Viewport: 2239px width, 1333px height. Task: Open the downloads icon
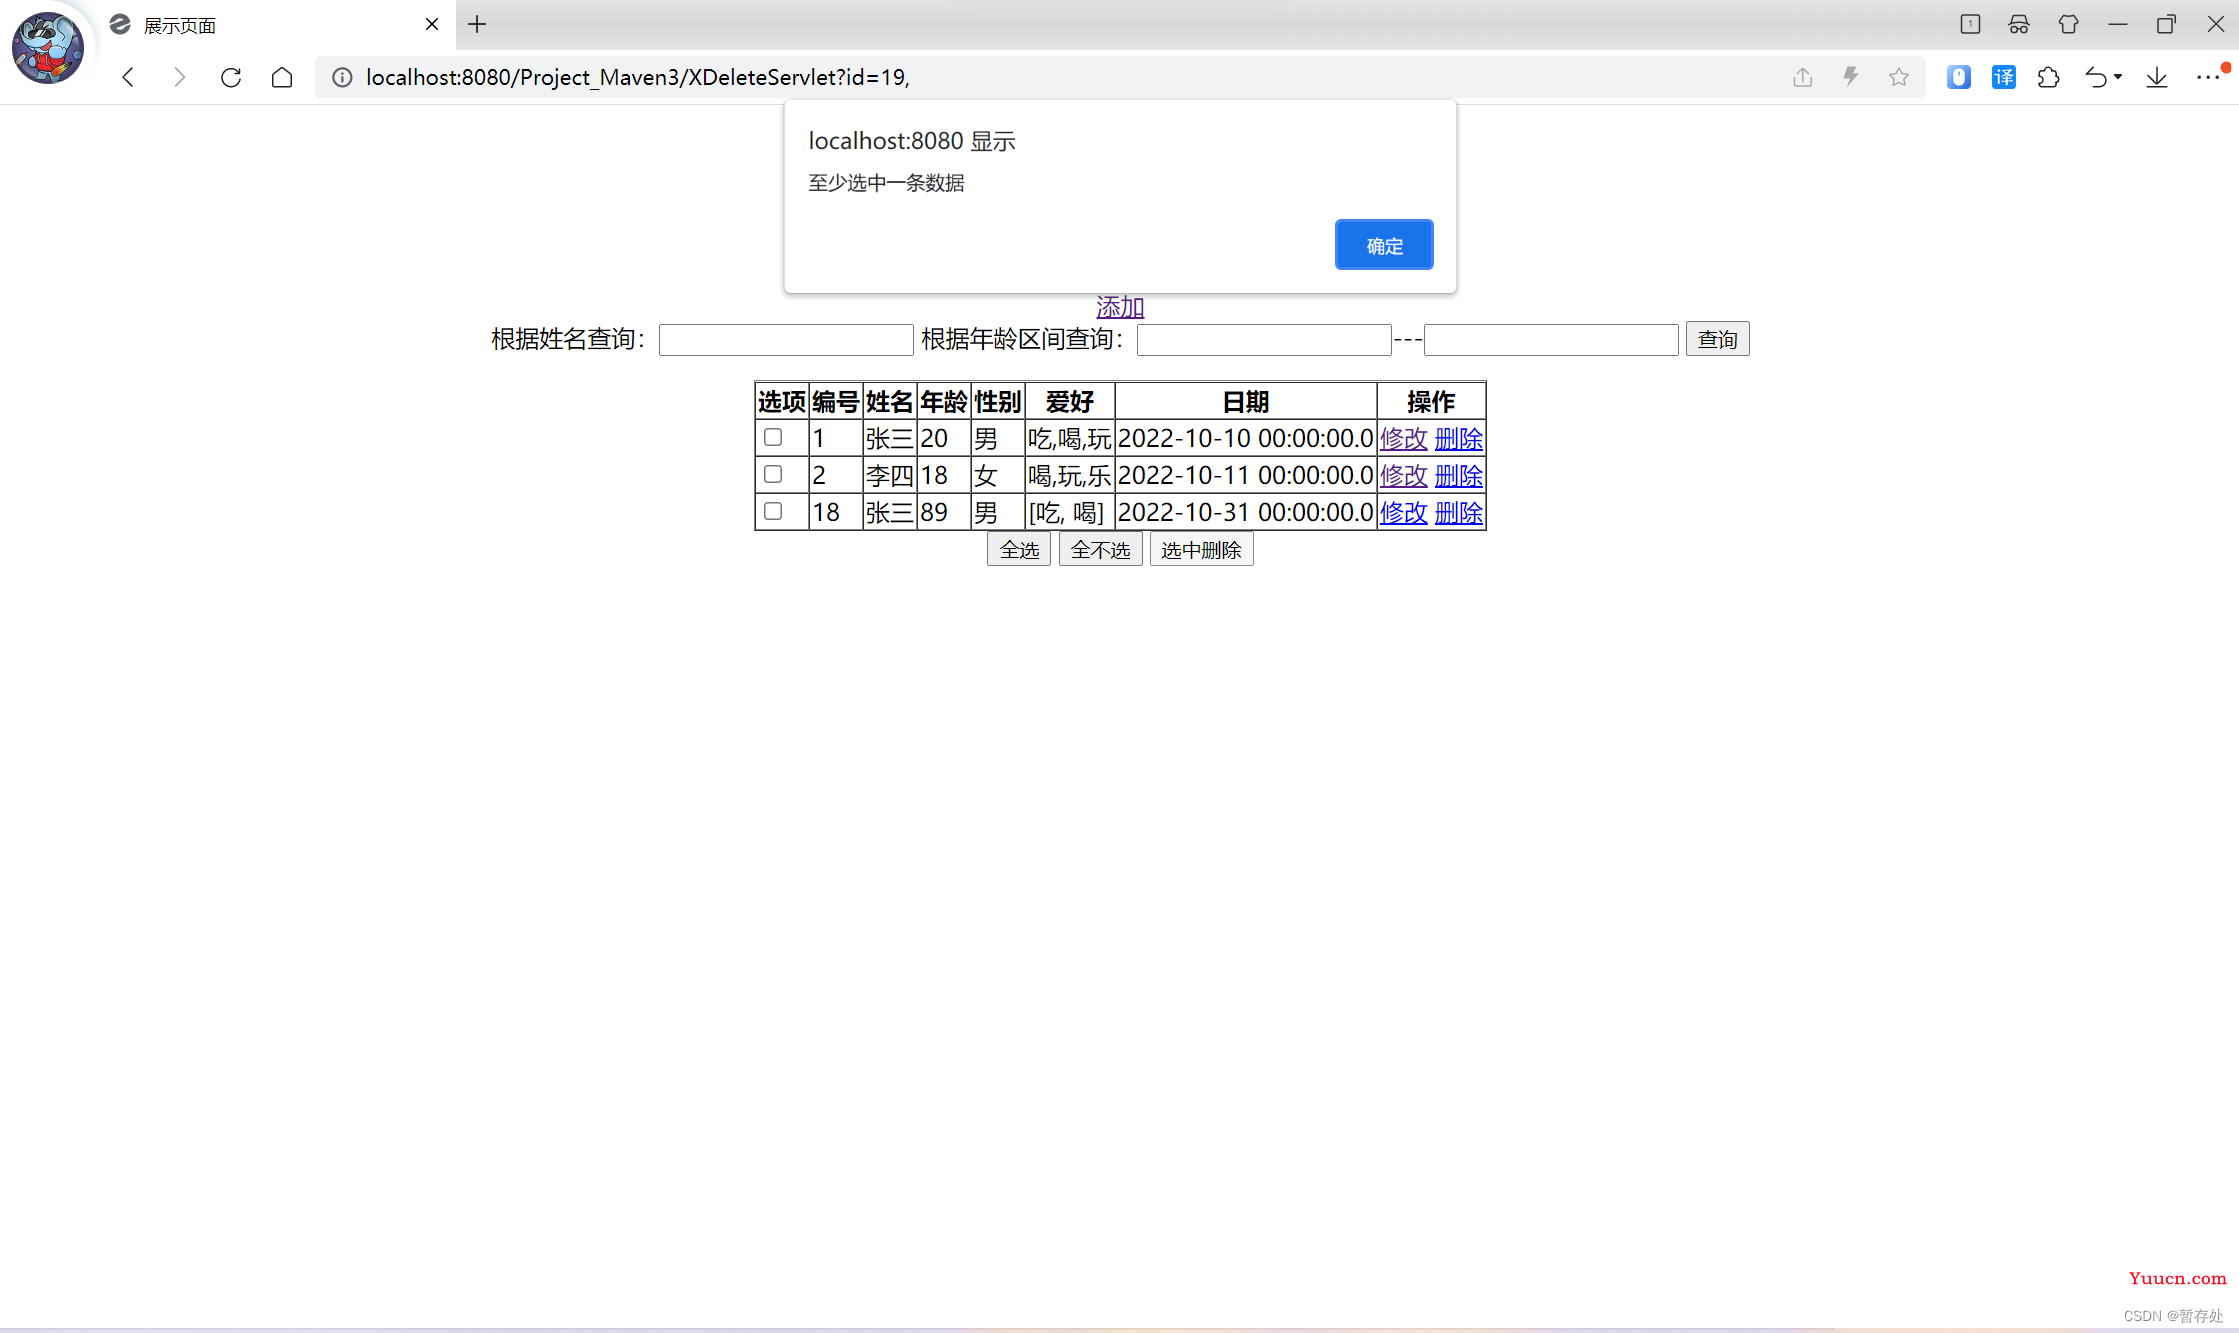(x=2157, y=77)
